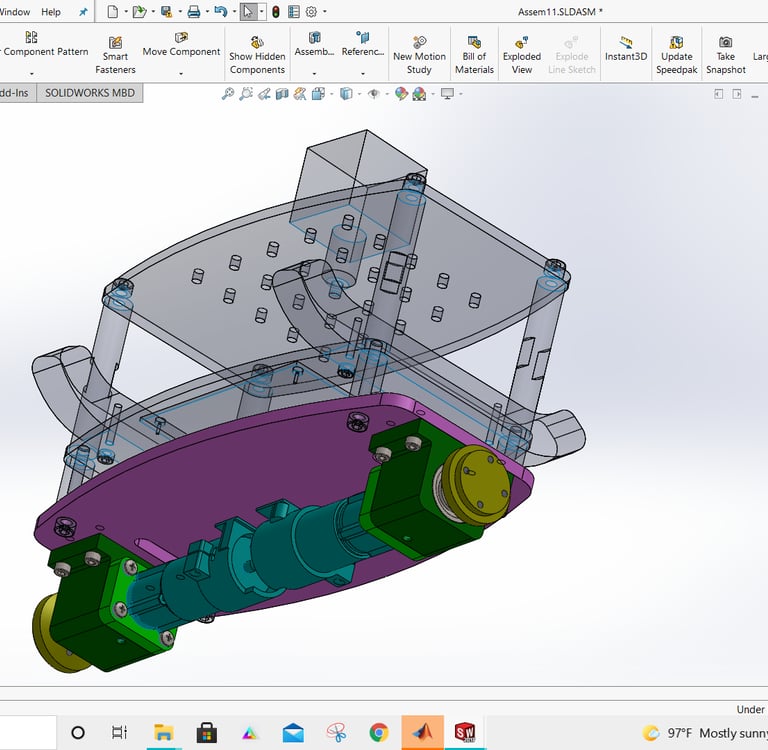The image size is (768, 750).
Task: Insert a Bill of Materials
Action: 474,55
